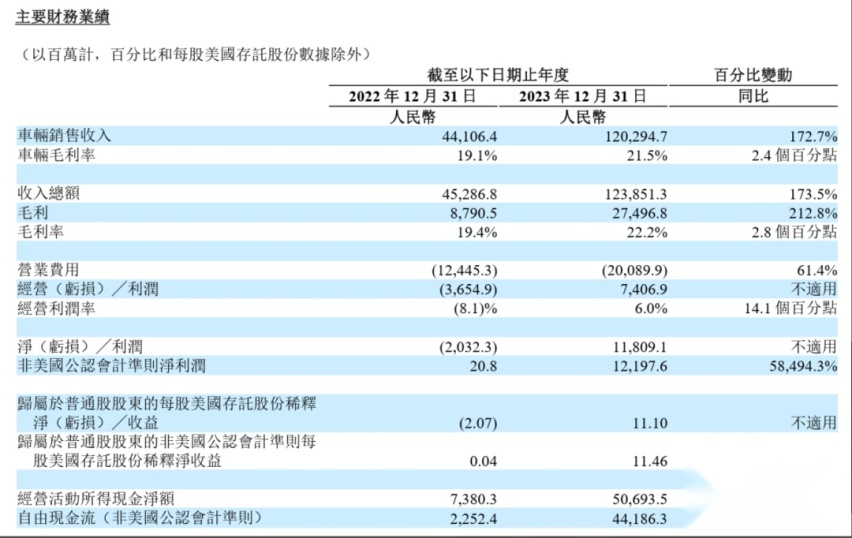Viewport: 852px width, 538px height.
Task: Click the value 21.5%
Action: [647, 156]
